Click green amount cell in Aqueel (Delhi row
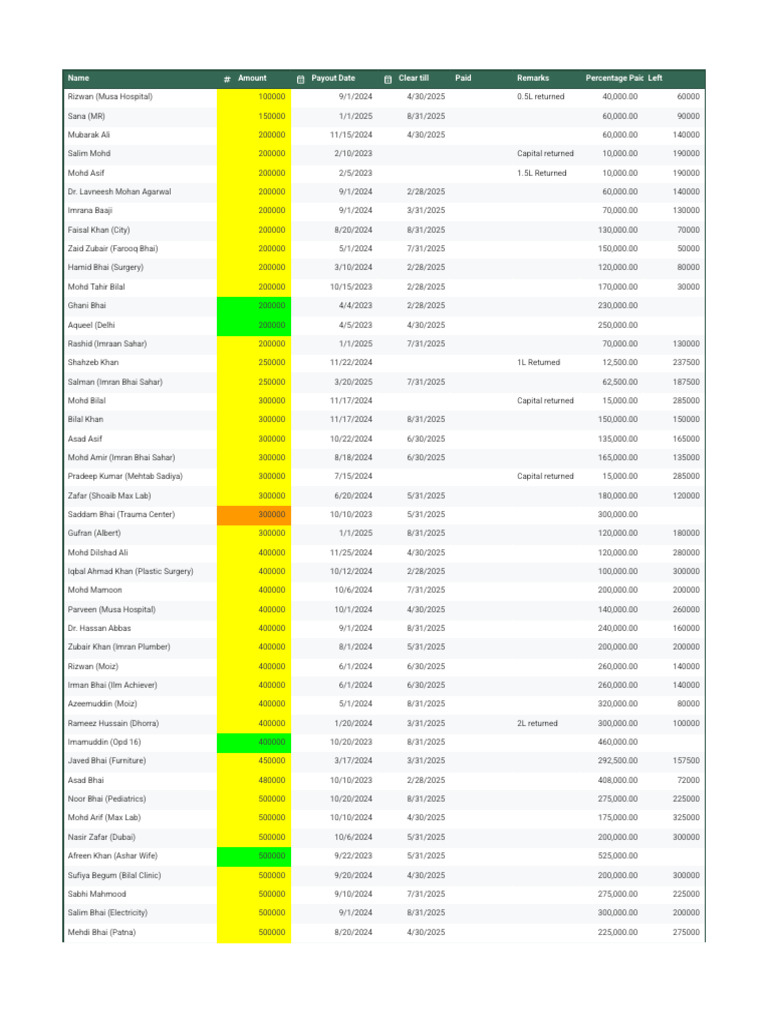The height and width of the screenshot is (1024, 768). 254,325
